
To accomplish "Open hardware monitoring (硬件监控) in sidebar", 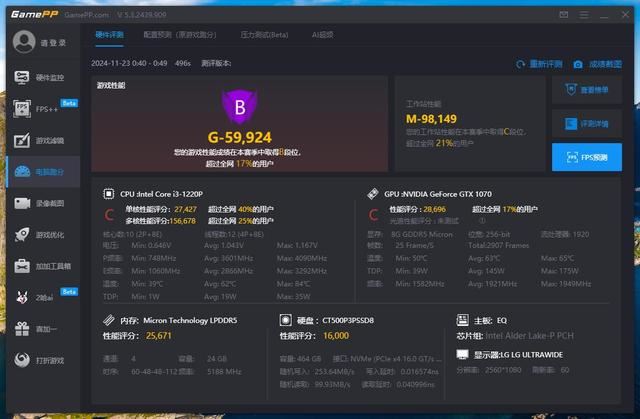I will (x=43, y=77).
